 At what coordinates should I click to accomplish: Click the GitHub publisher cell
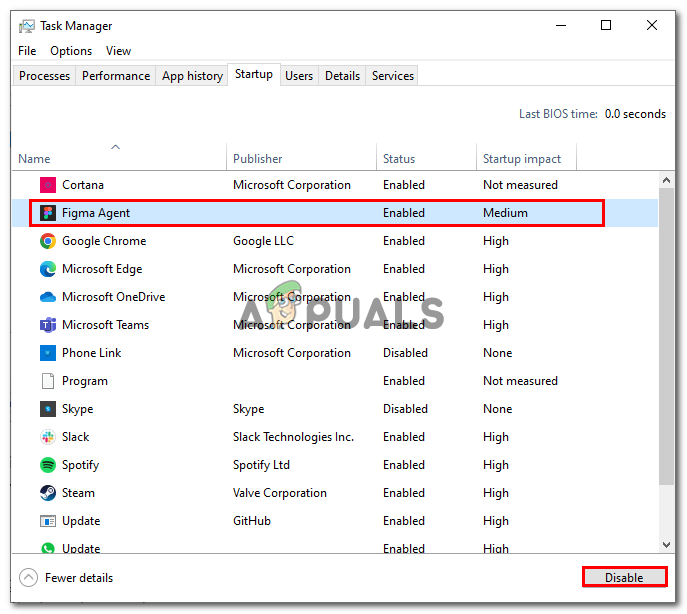pyautogui.click(x=251, y=521)
